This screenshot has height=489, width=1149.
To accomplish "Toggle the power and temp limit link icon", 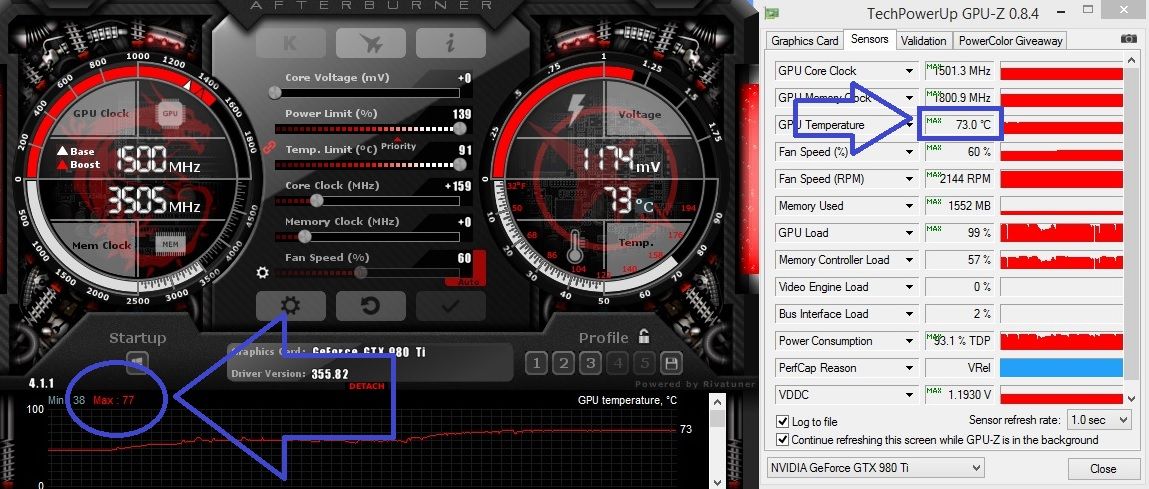I will 269,147.
